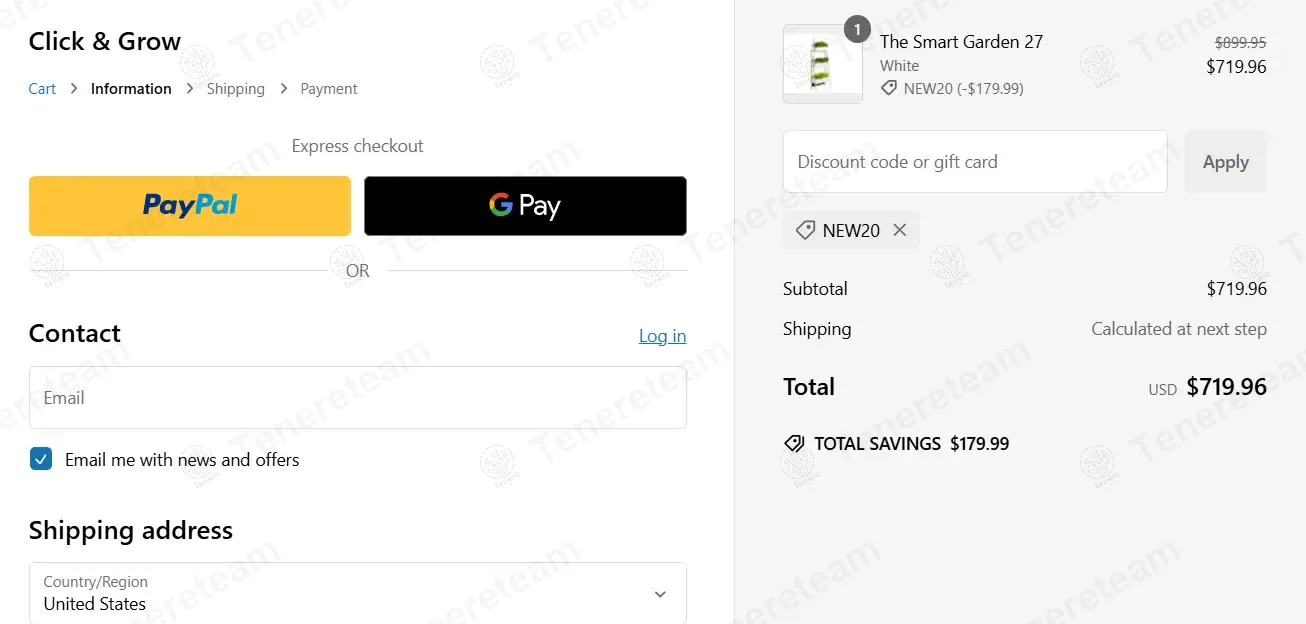
Task: Open the Smart Garden 27 product thumbnail
Action: (x=822, y=65)
